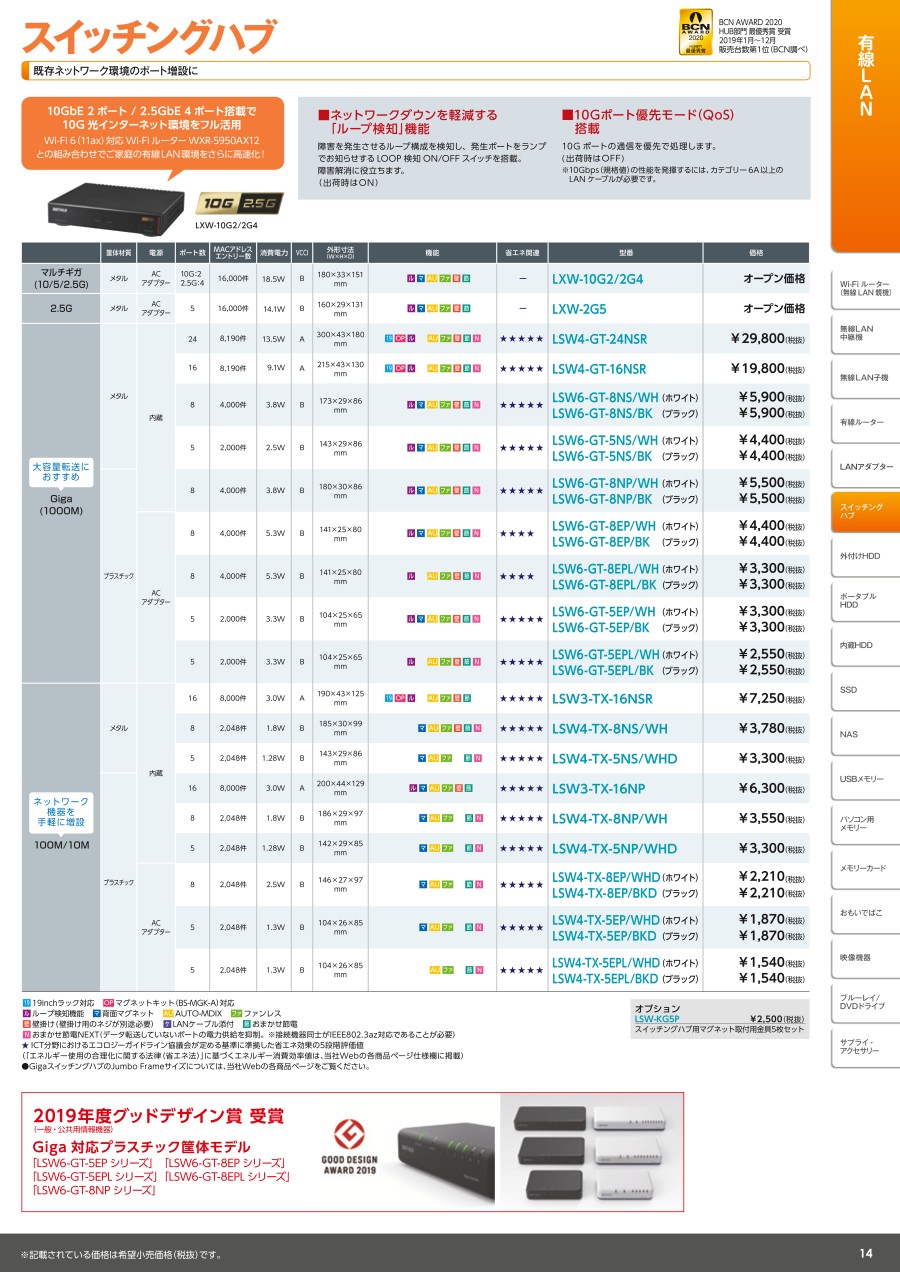Open the LSW3-TX-16NSR model link
The height and width of the screenshot is (1272, 900).
click(x=600, y=699)
